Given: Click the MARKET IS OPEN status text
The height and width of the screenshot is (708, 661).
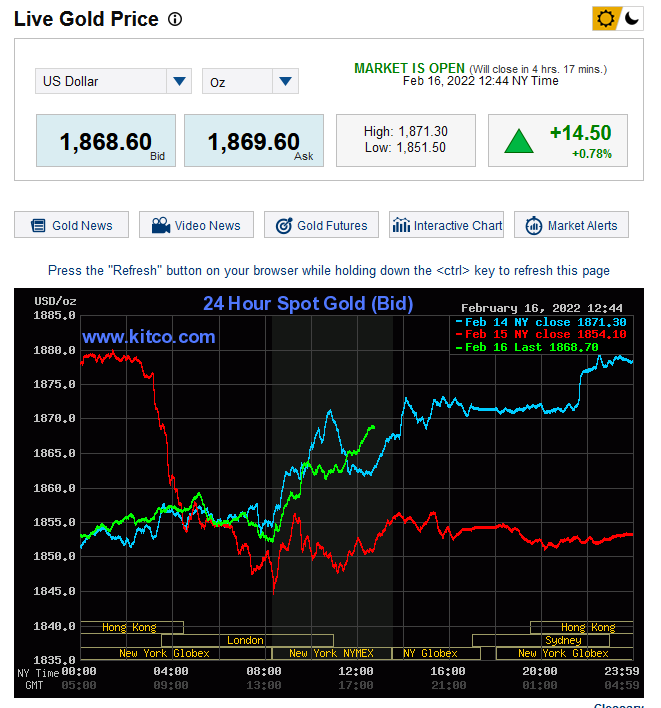Looking at the screenshot, I should tap(409, 68).
